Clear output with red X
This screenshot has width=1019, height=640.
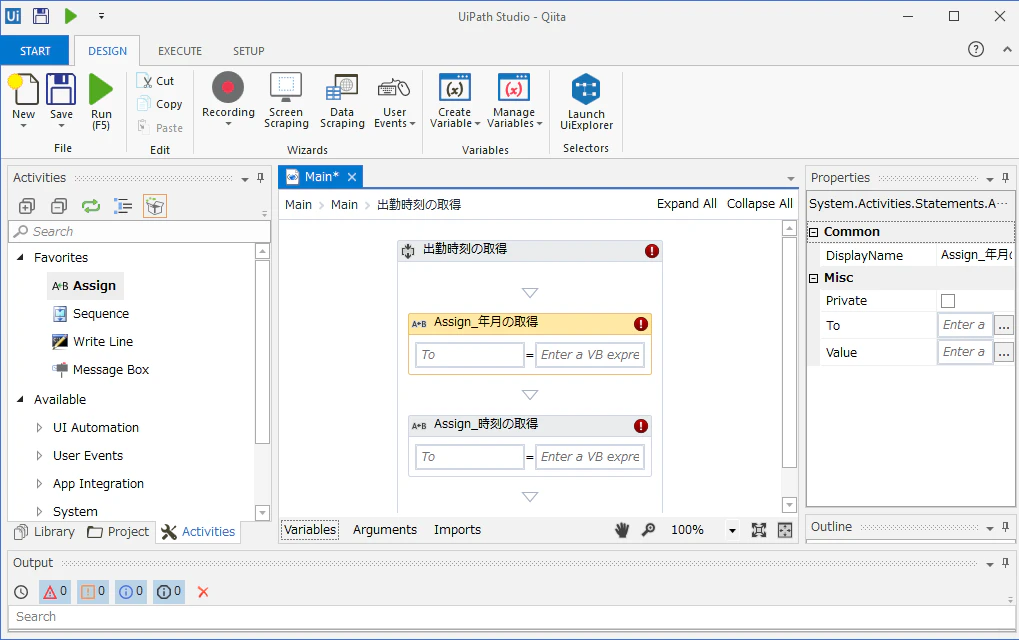(x=203, y=592)
